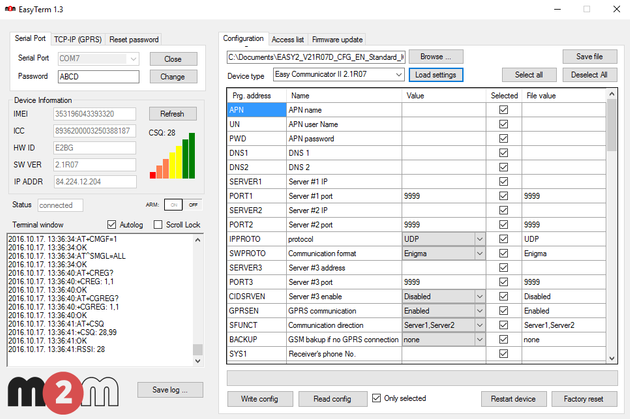The height and width of the screenshot is (419, 630).
Task: Switch ARM toggle to ON
Action: [174, 205]
